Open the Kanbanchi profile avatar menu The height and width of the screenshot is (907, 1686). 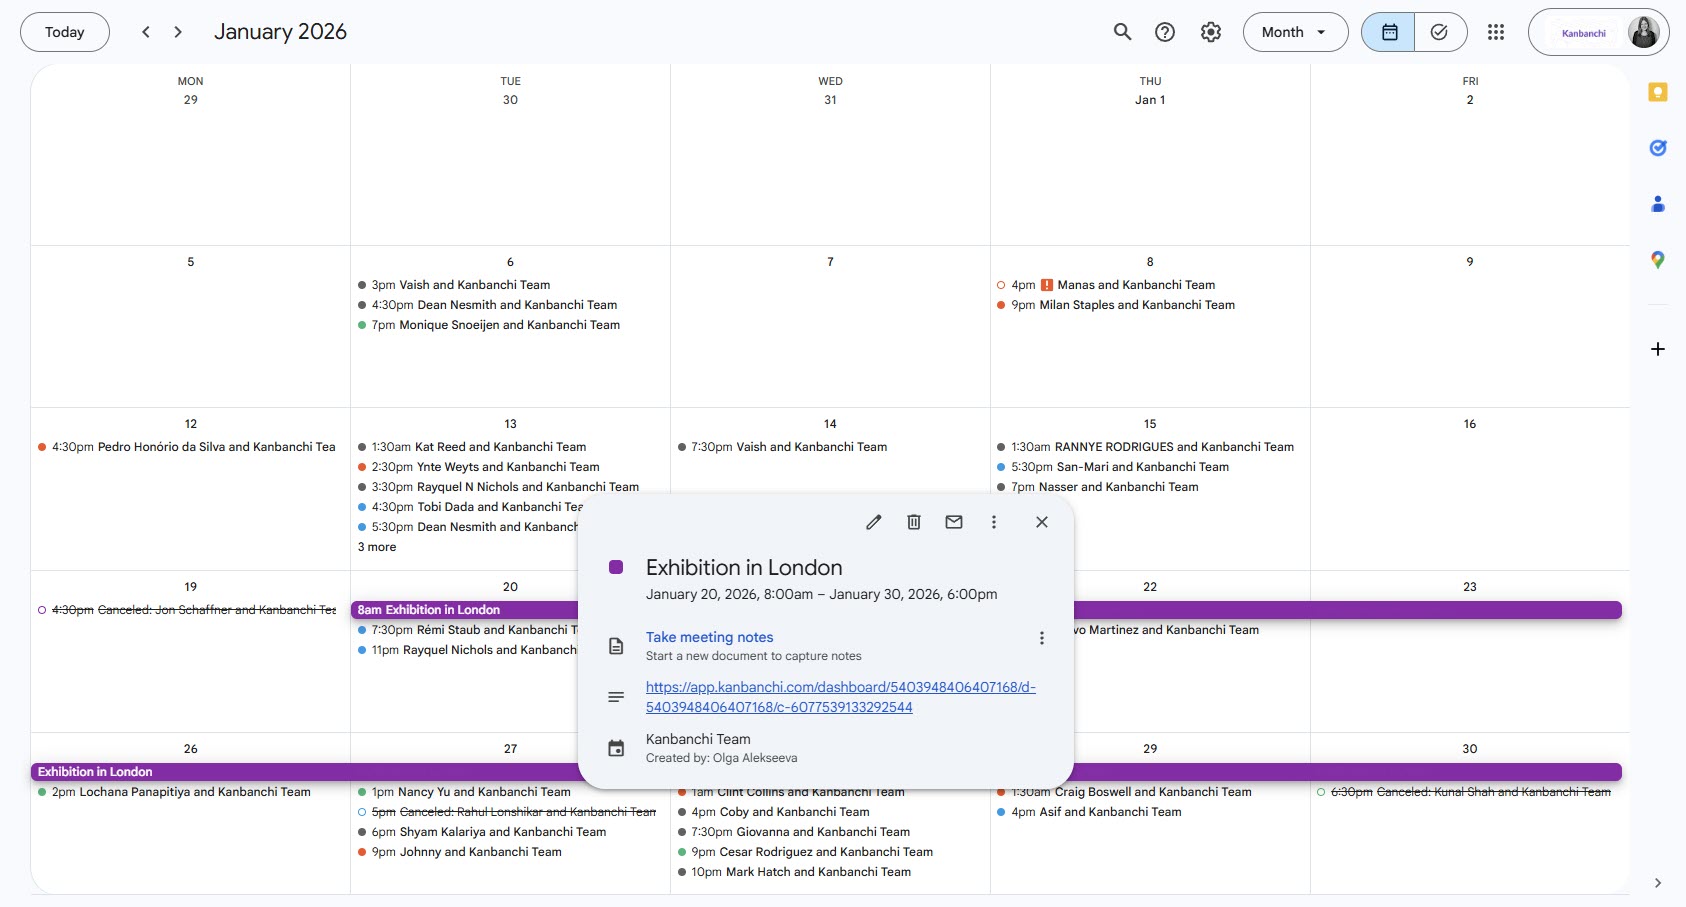1646,31
